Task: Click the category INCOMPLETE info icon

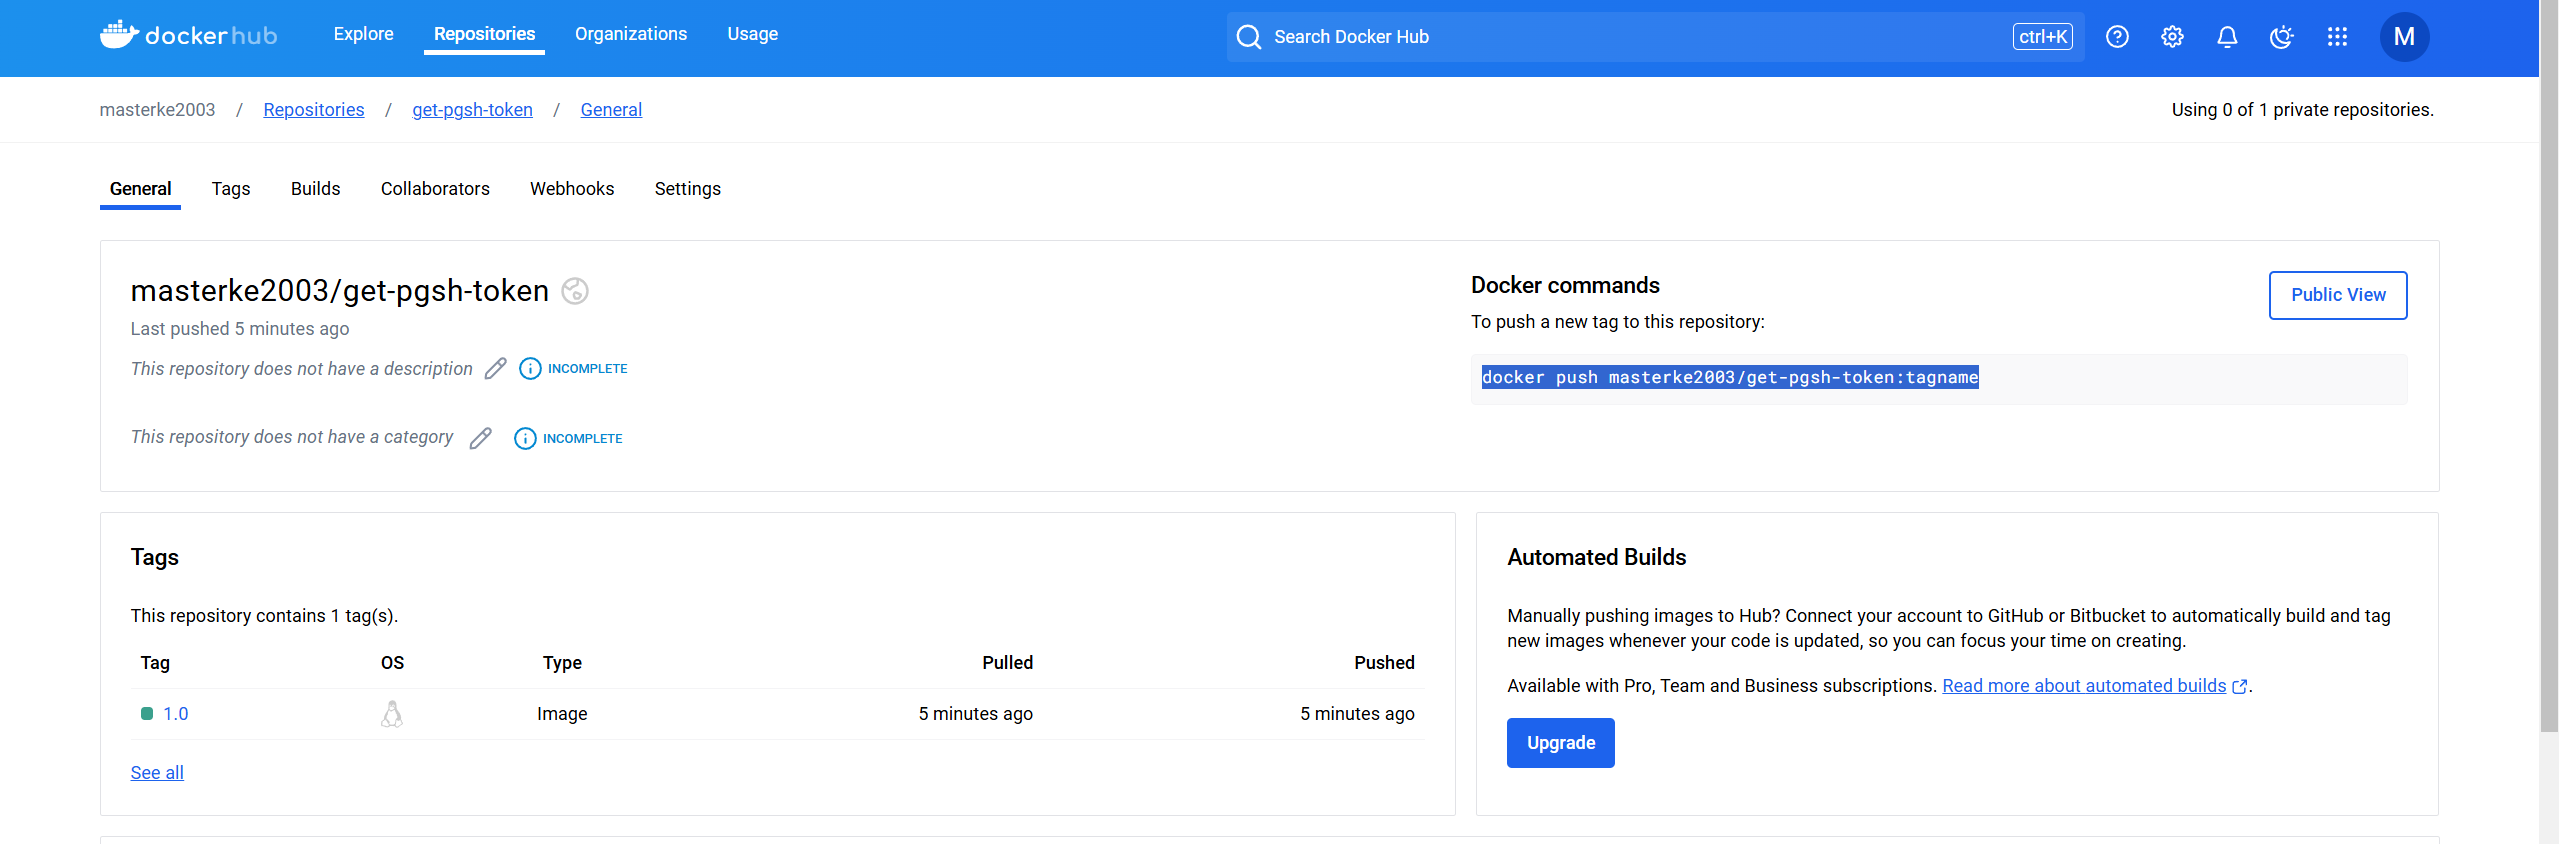Action: [525, 439]
